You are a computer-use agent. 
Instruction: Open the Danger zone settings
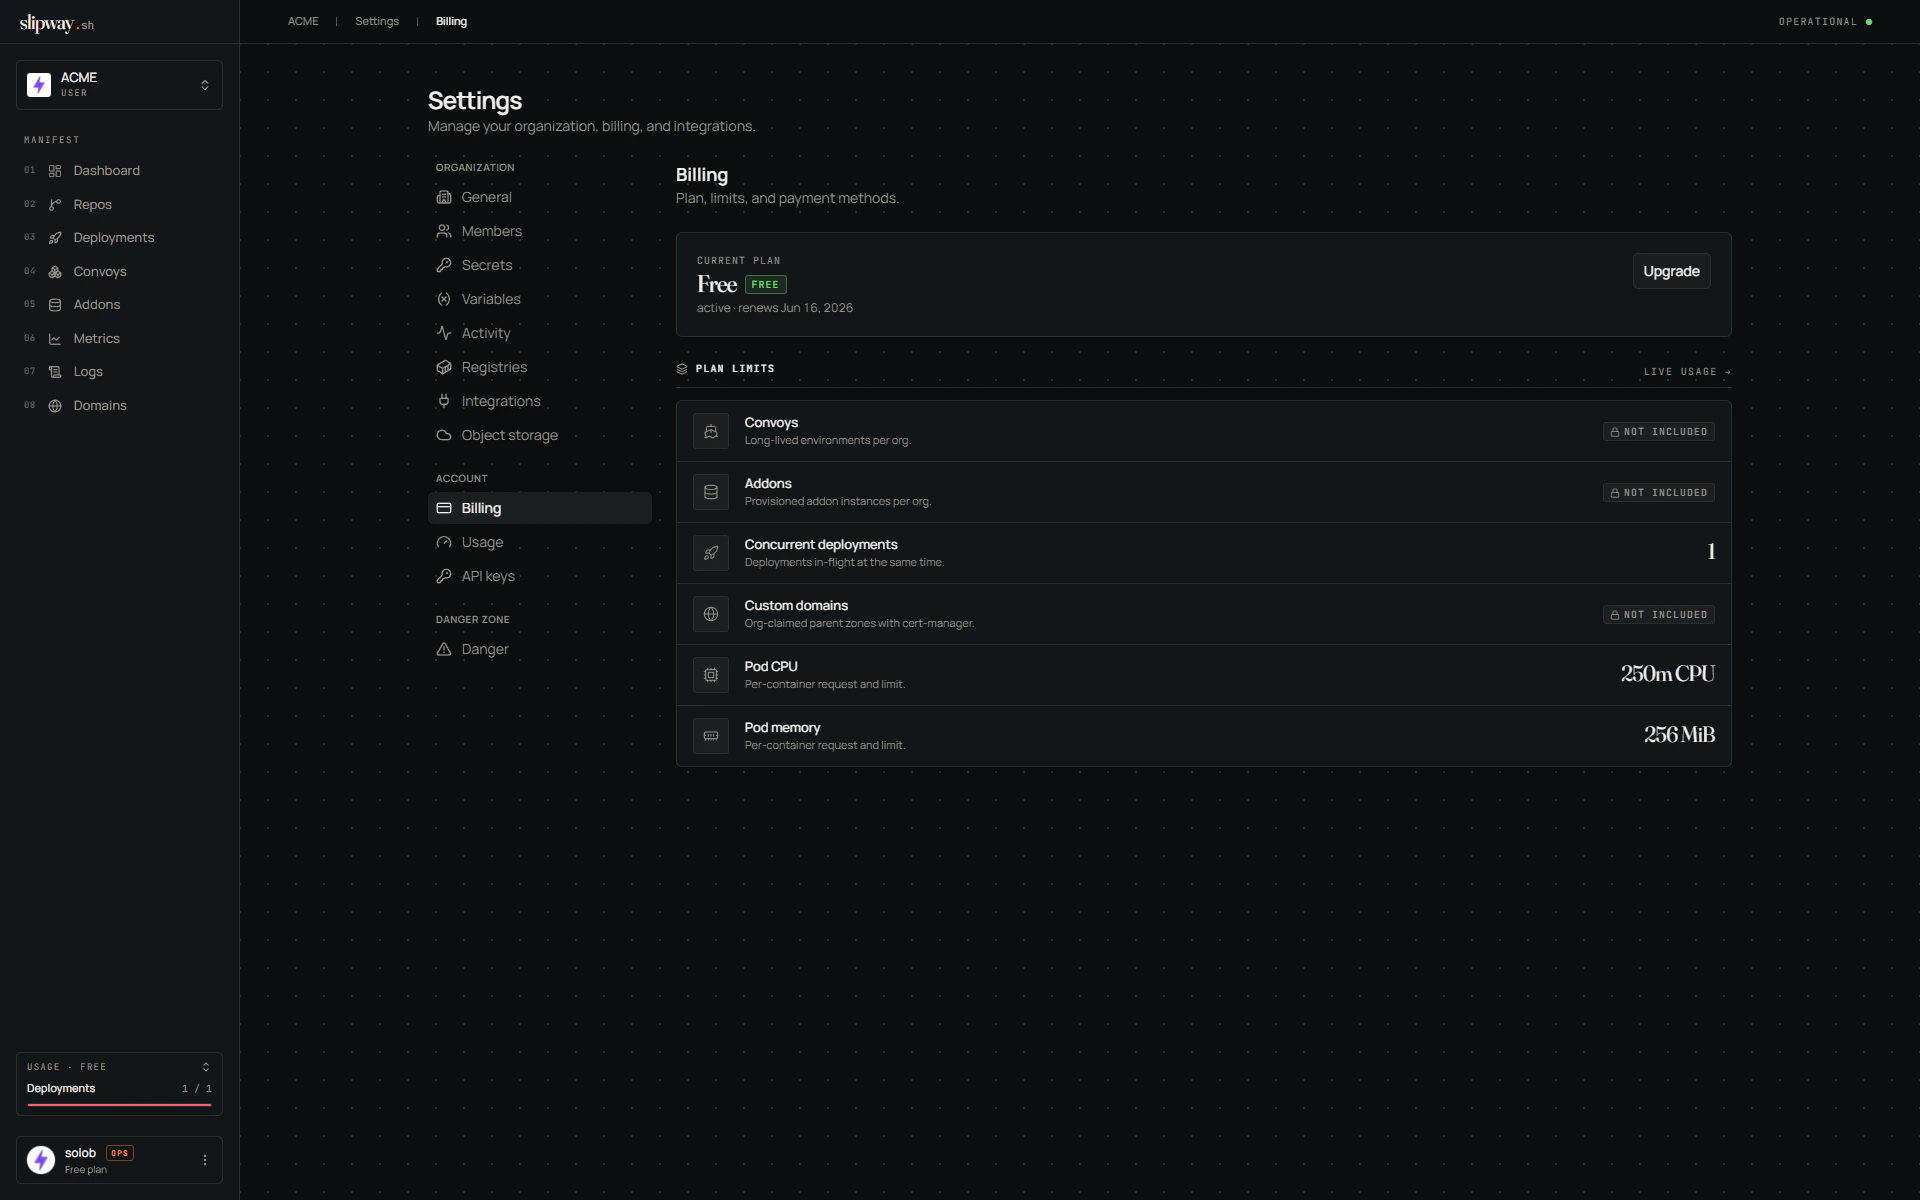click(540, 649)
